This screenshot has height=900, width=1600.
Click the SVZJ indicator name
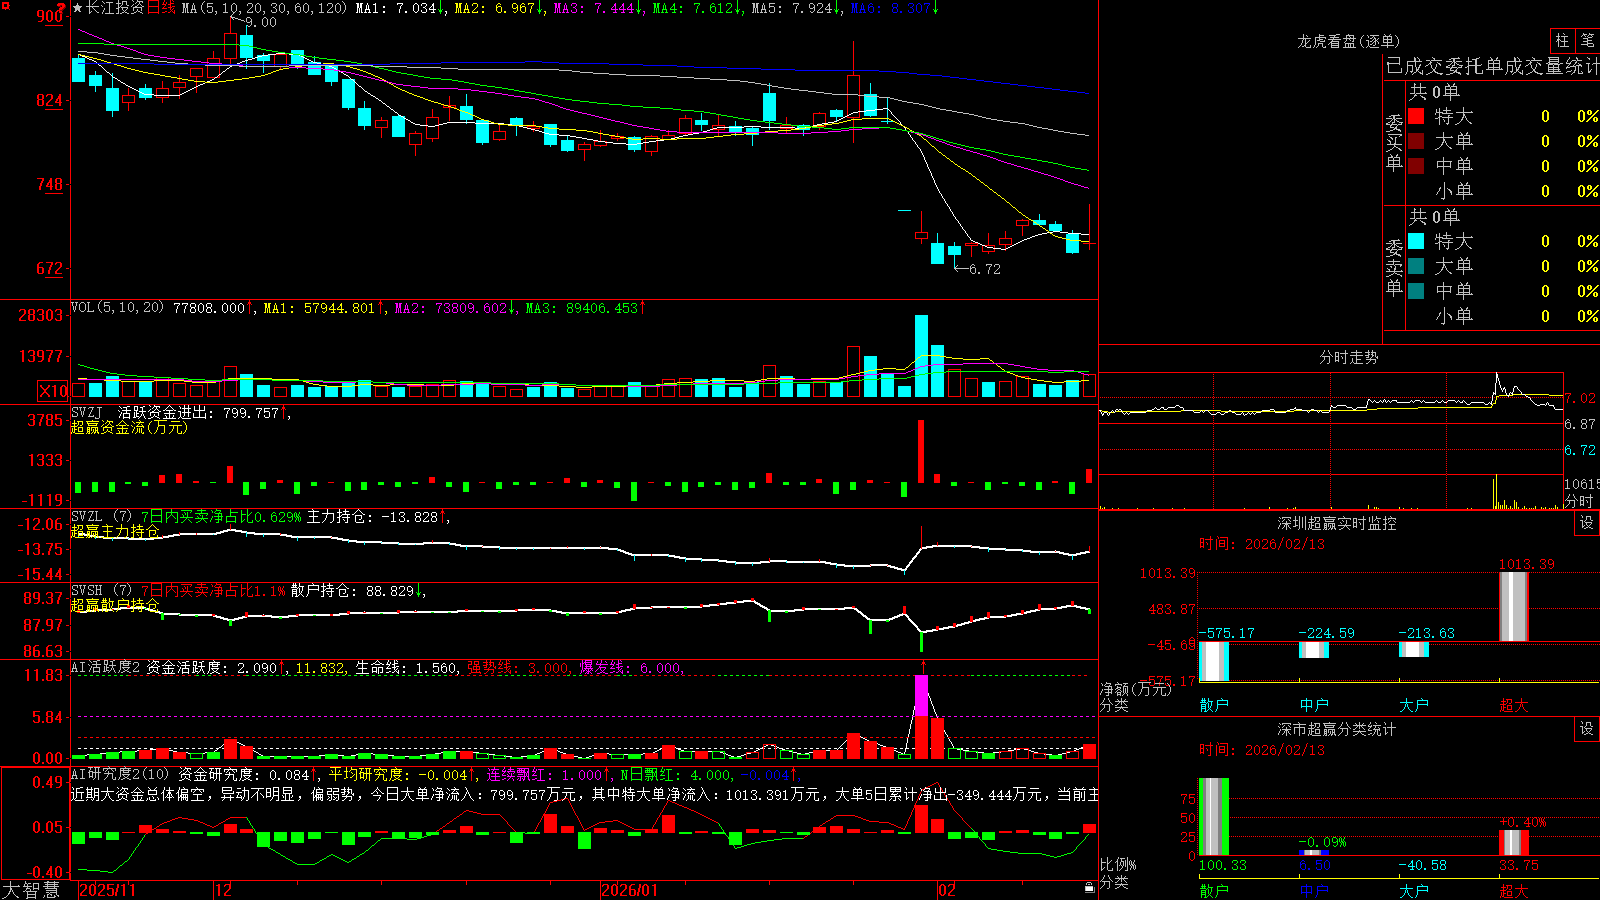[87, 412]
